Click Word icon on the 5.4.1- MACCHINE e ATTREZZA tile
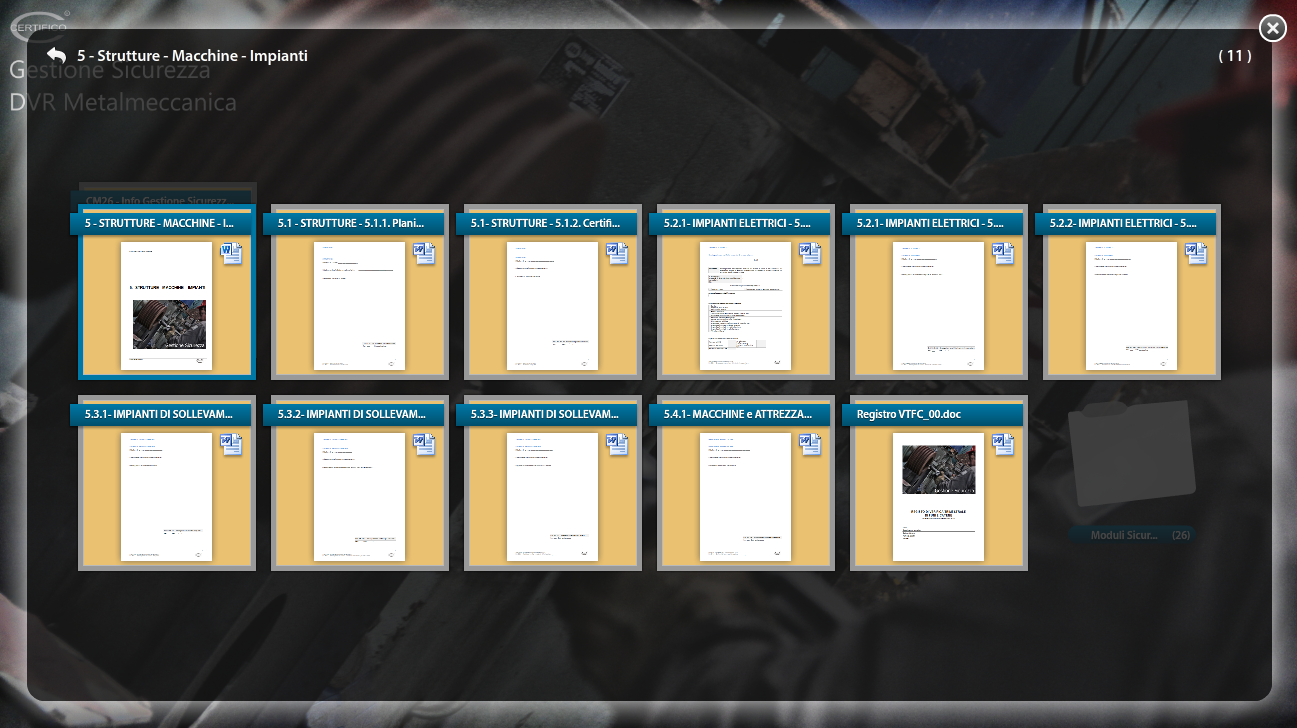The height and width of the screenshot is (728, 1297). [x=810, y=444]
